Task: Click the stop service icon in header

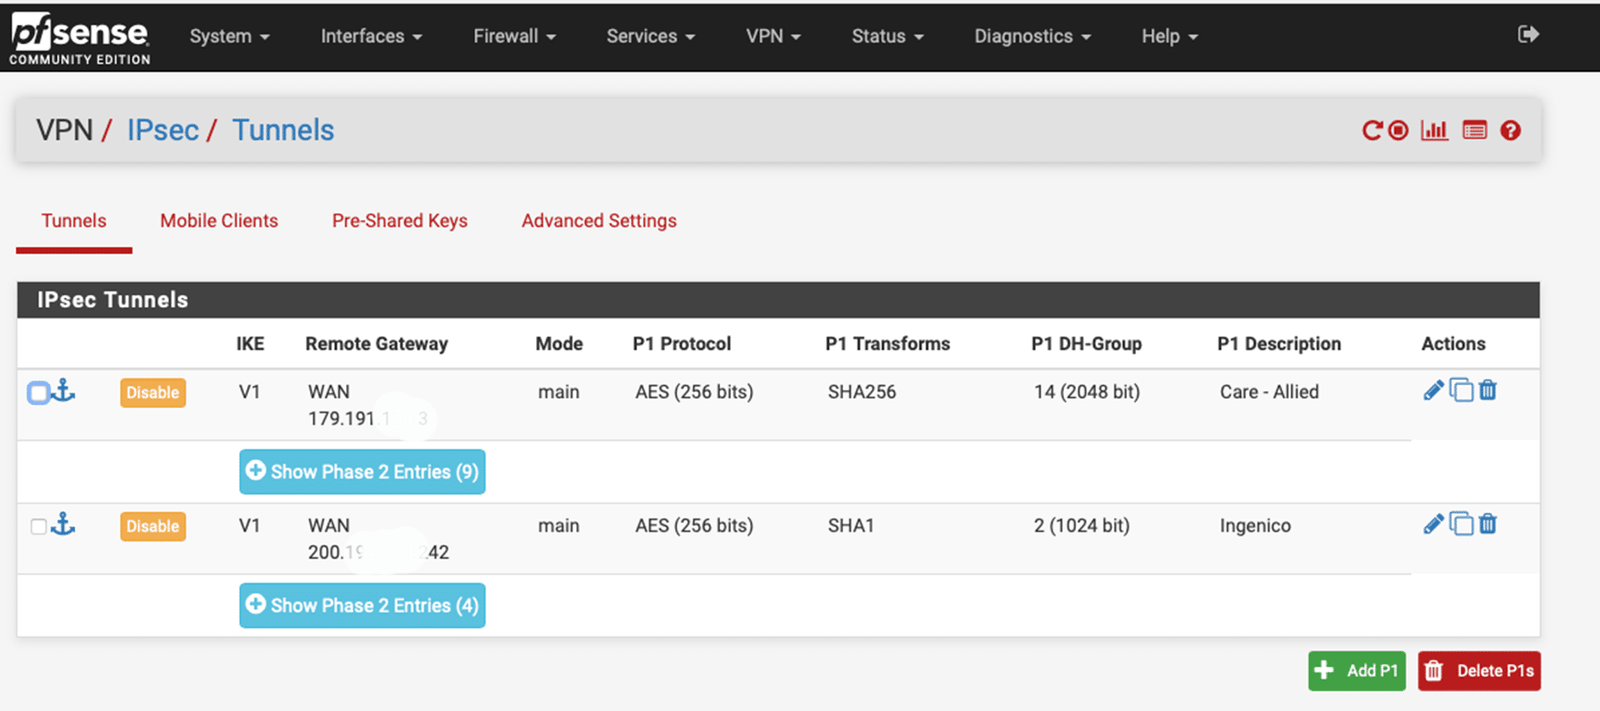Action: (x=1398, y=130)
